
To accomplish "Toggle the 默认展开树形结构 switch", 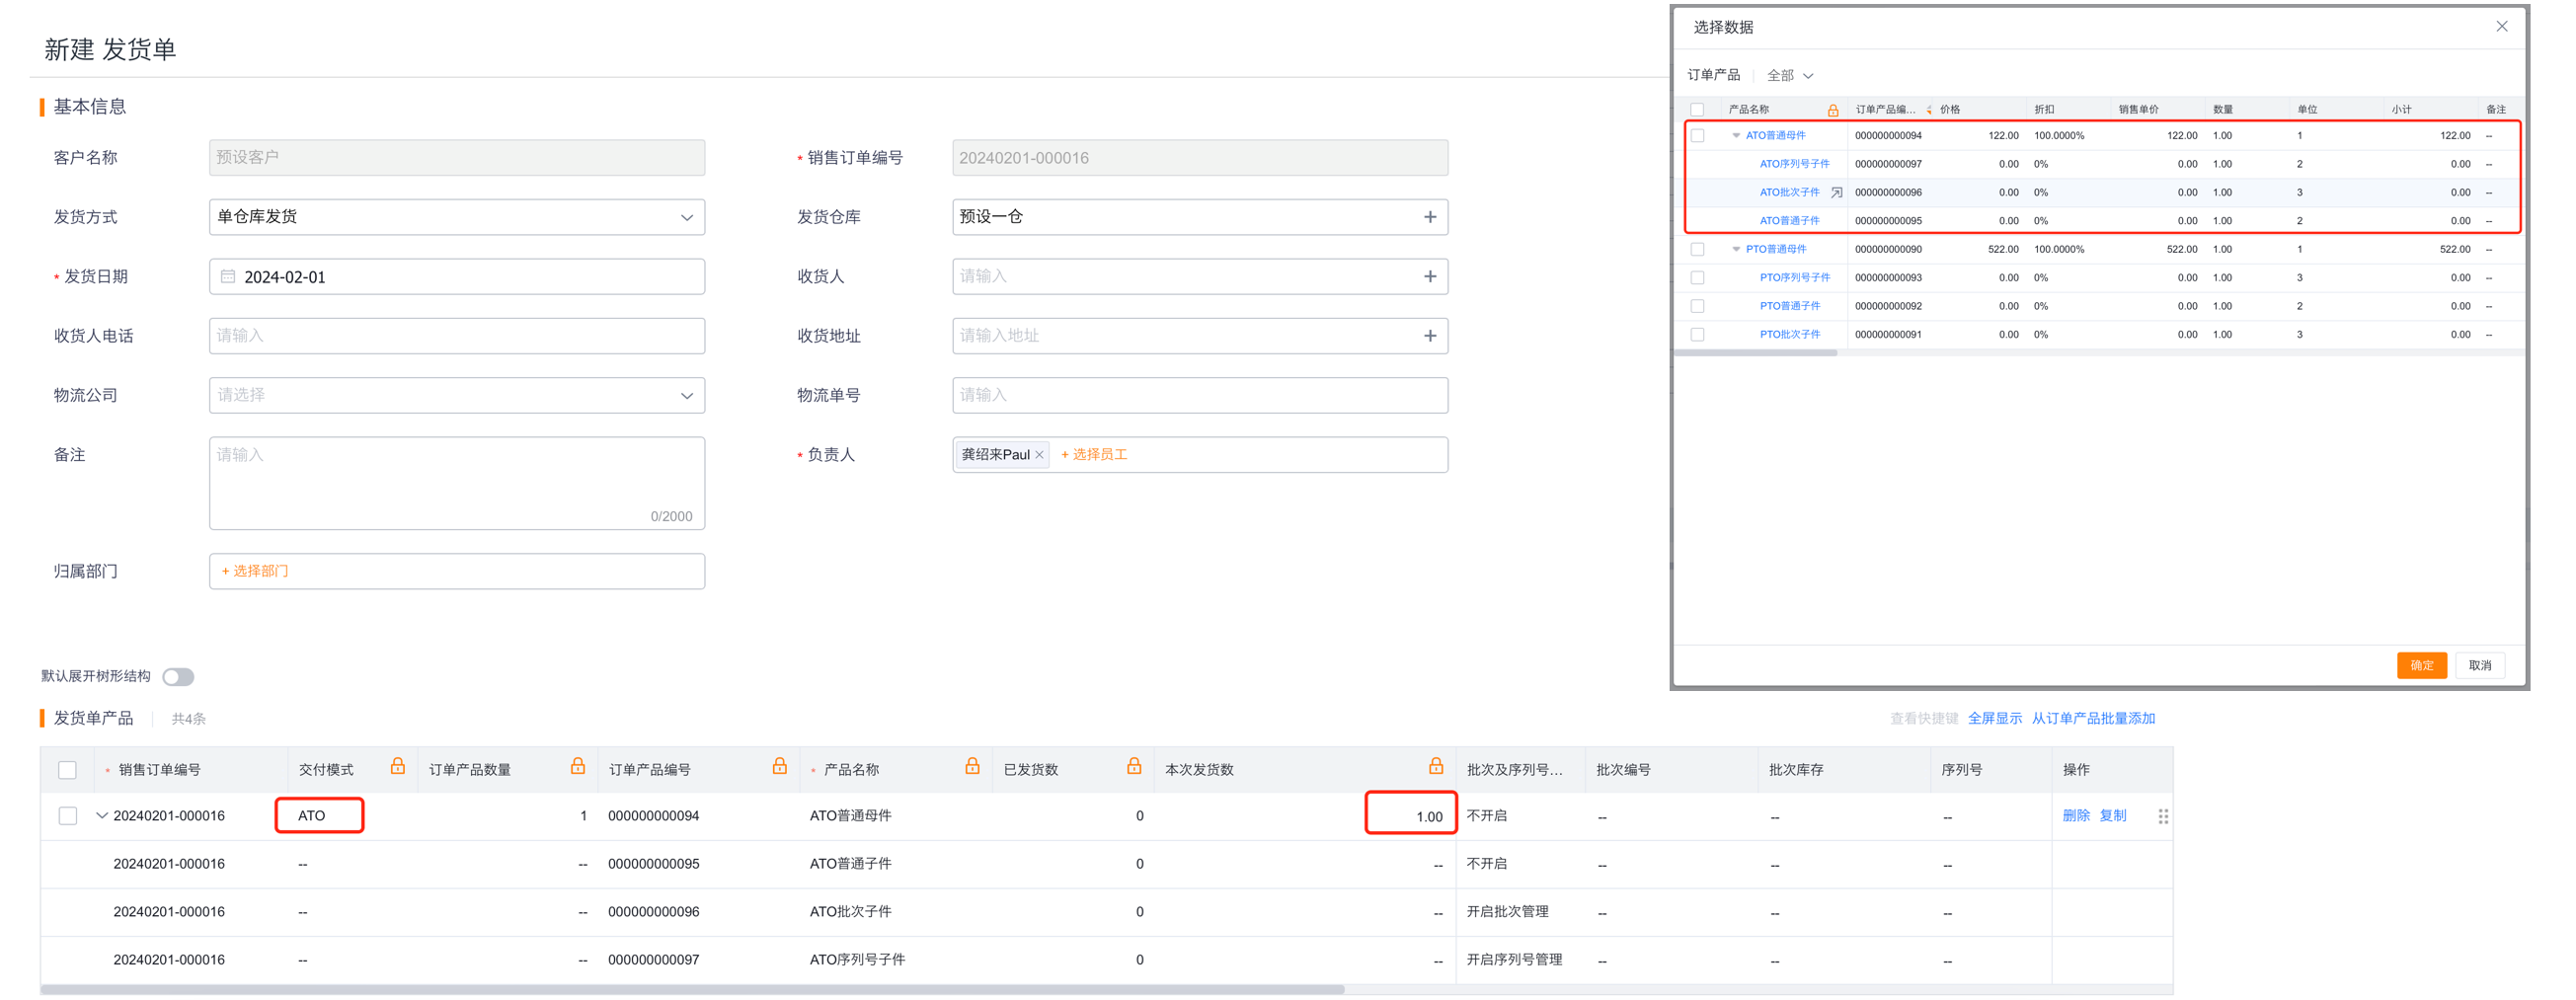I will pos(178,677).
